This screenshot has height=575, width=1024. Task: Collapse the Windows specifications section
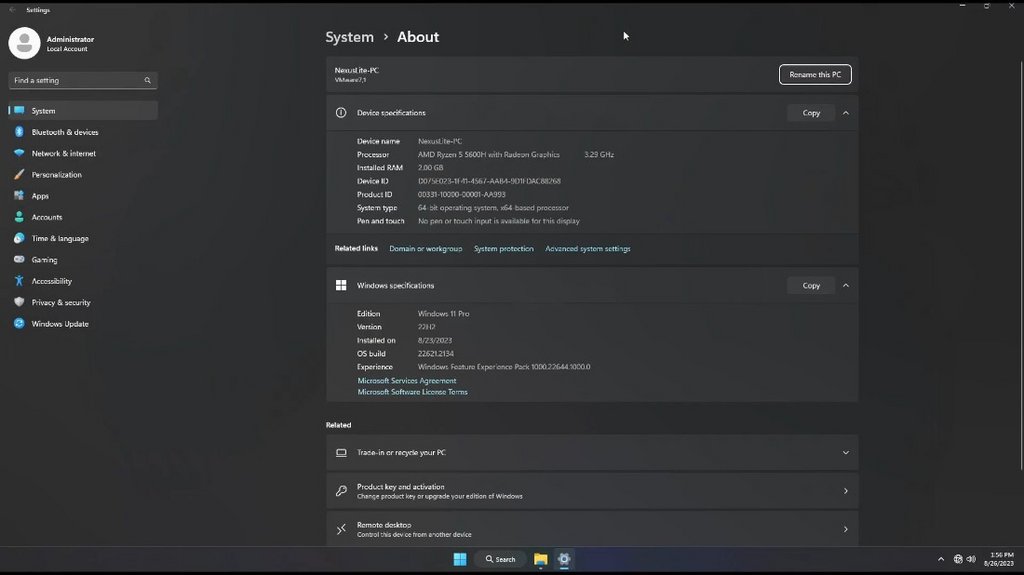[846, 286]
